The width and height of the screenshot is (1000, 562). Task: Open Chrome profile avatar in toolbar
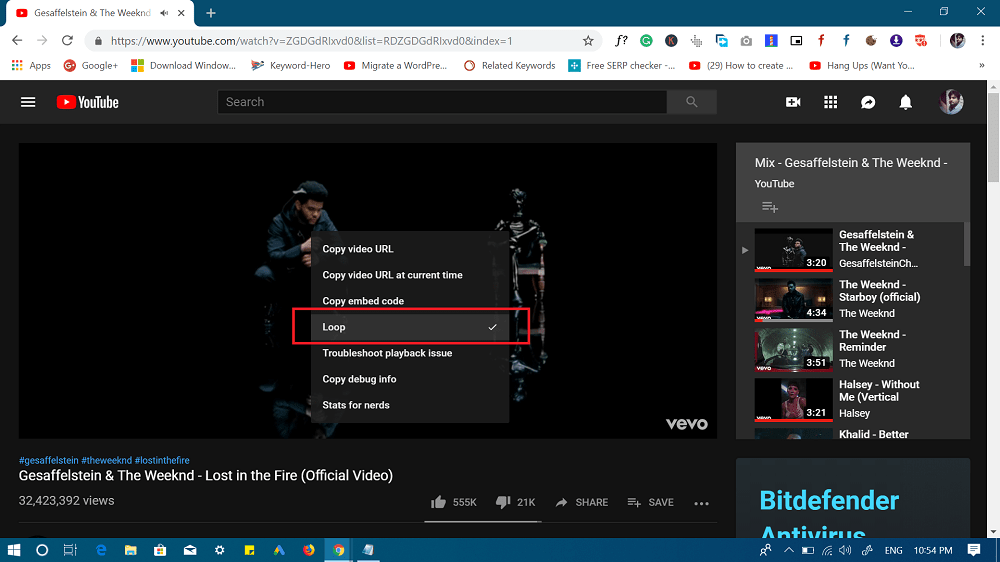pos(957,41)
